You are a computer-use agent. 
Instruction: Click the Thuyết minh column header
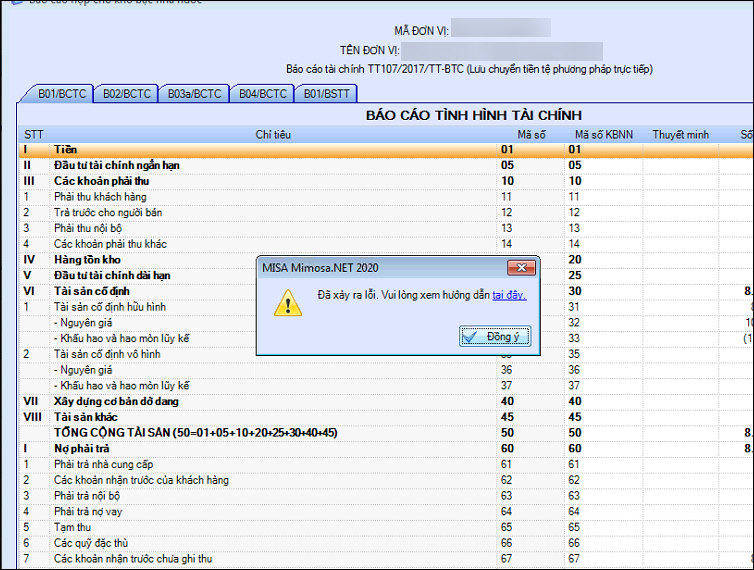[680, 134]
